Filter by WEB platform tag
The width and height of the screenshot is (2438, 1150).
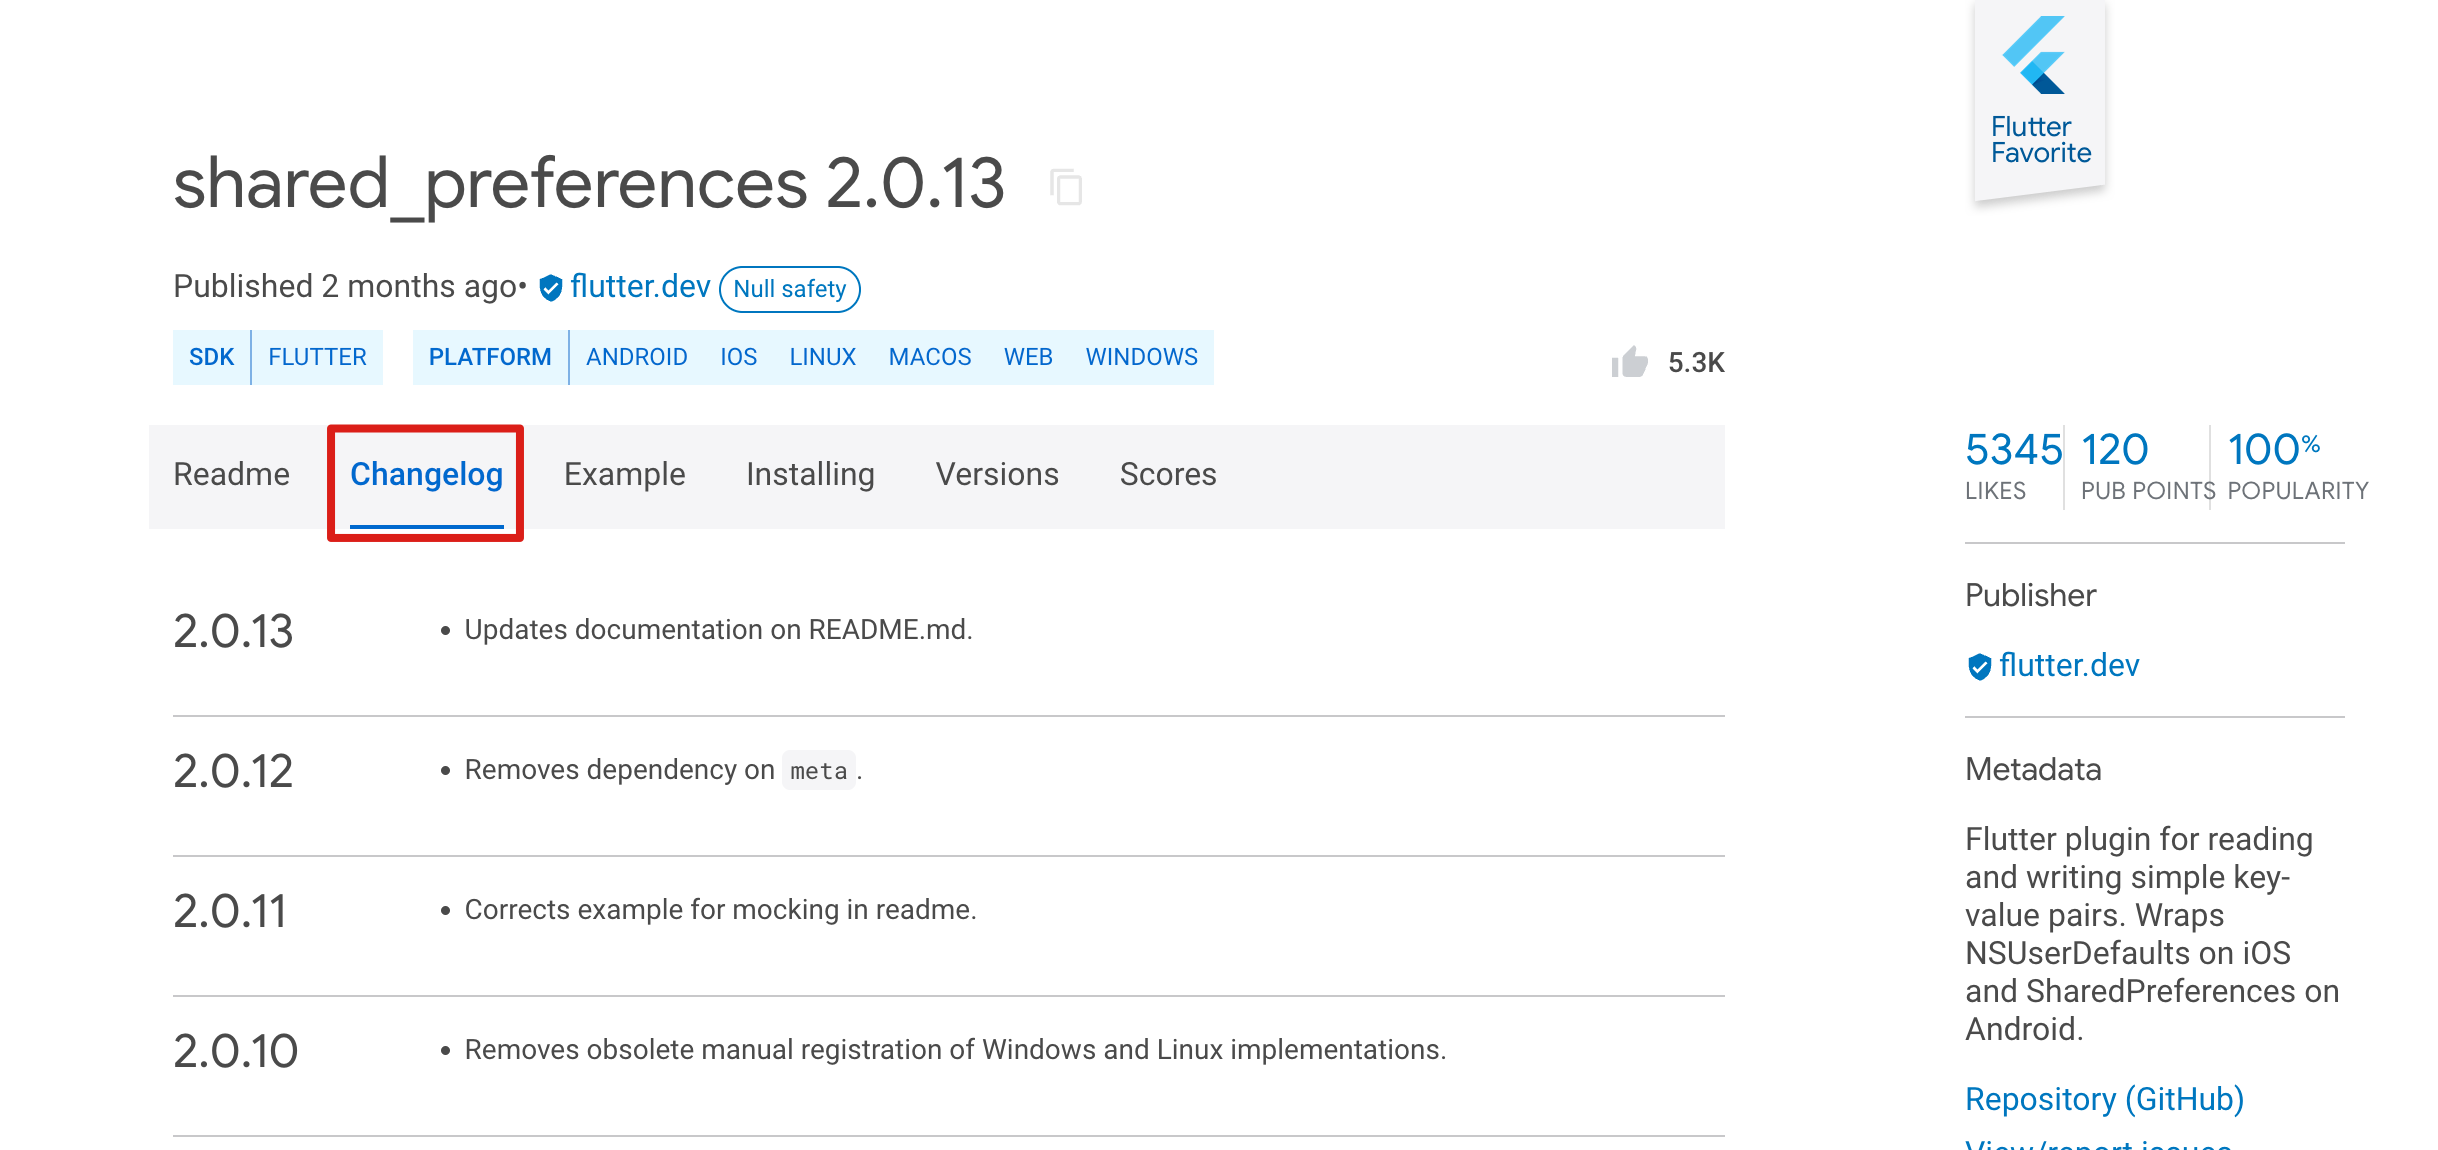pos(1028,357)
